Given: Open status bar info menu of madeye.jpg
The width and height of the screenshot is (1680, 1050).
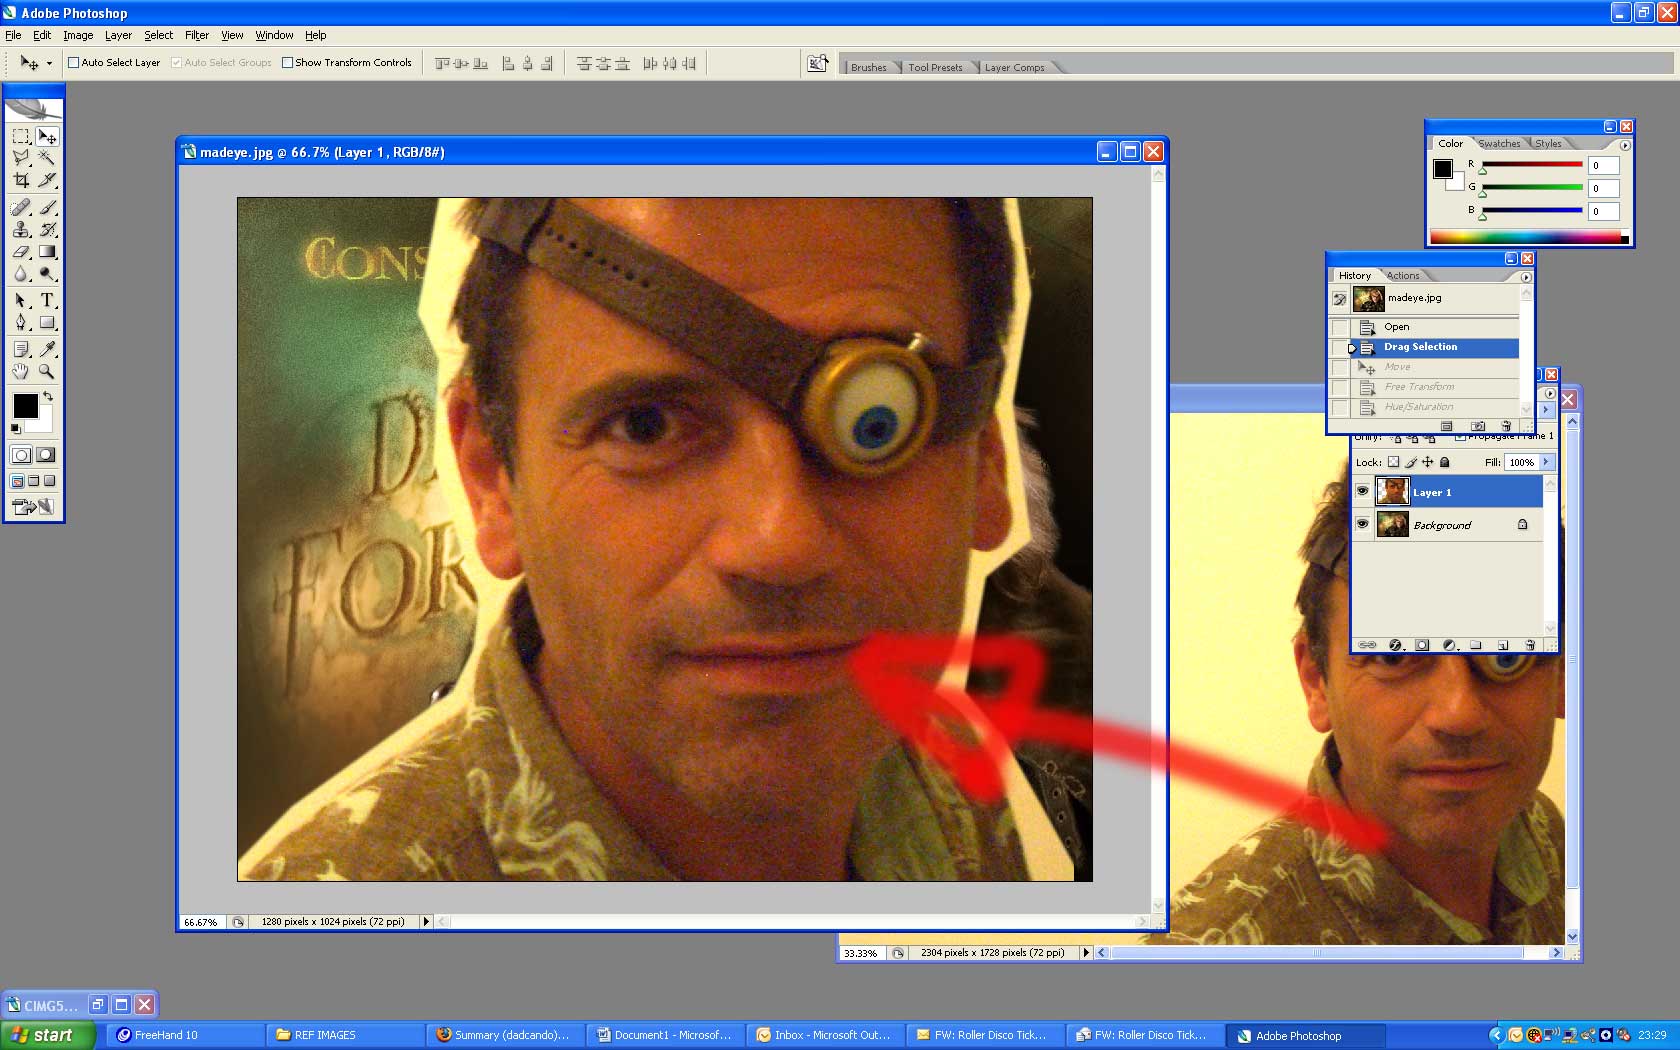Looking at the screenshot, I should (x=426, y=922).
